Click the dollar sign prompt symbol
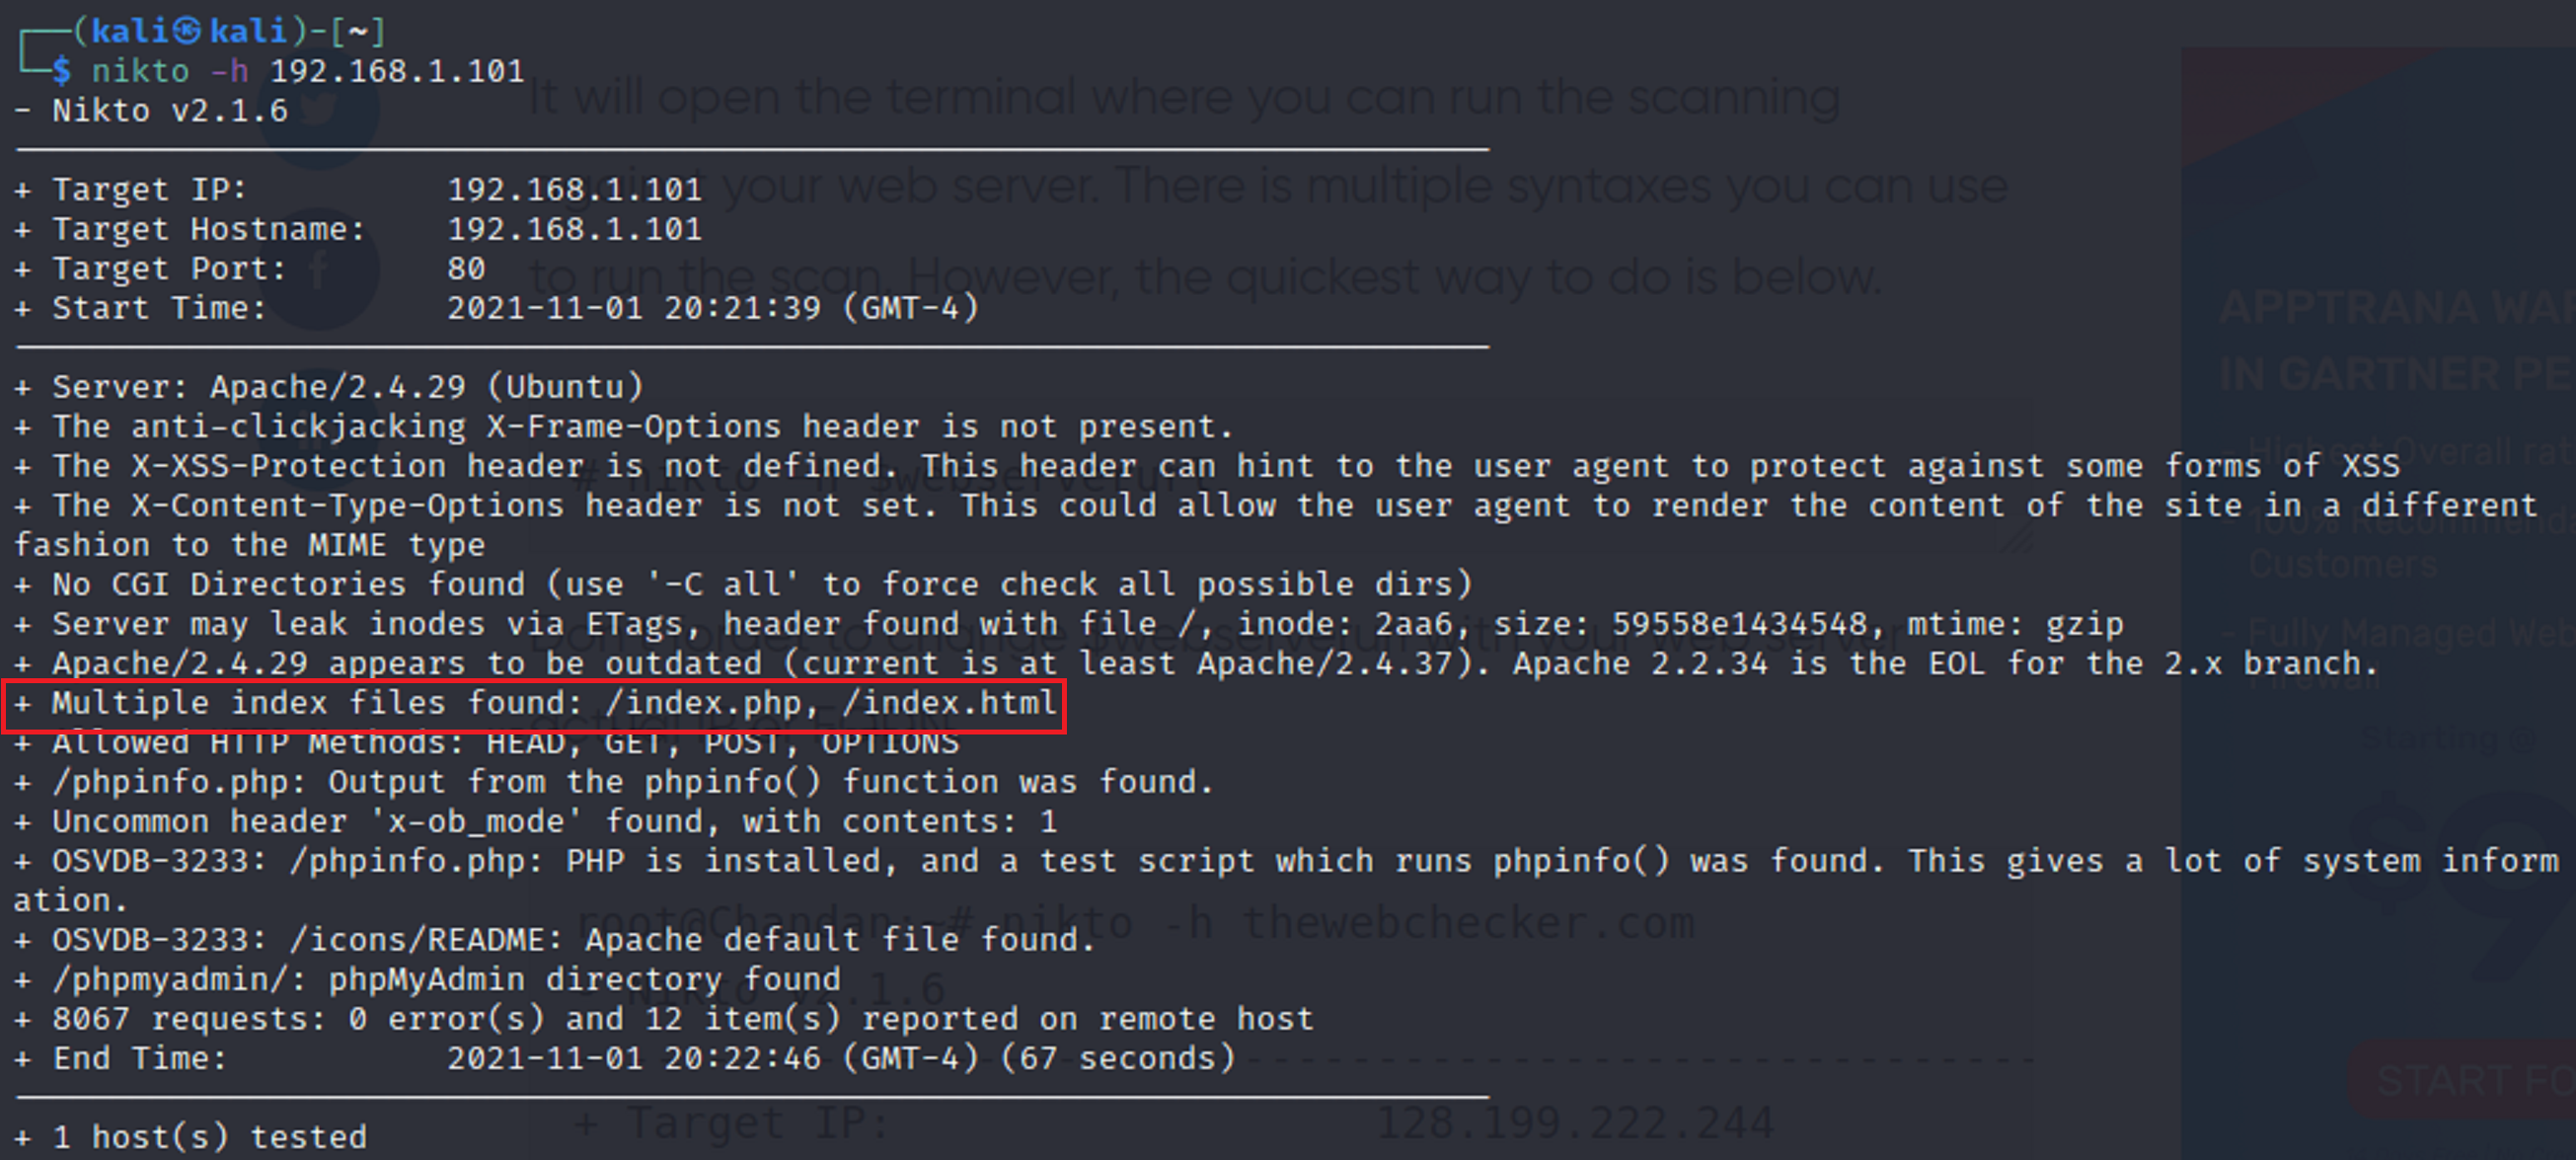The height and width of the screenshot is (1160, 2576). pos(62,71)
